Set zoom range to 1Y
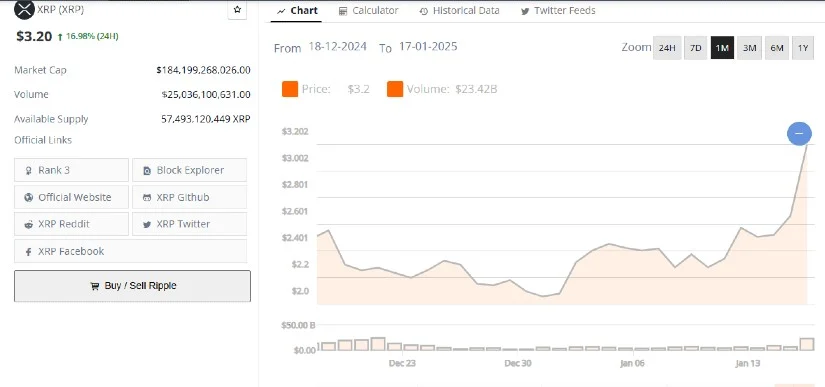Viewport: 825px width, 387px height. 803,48
